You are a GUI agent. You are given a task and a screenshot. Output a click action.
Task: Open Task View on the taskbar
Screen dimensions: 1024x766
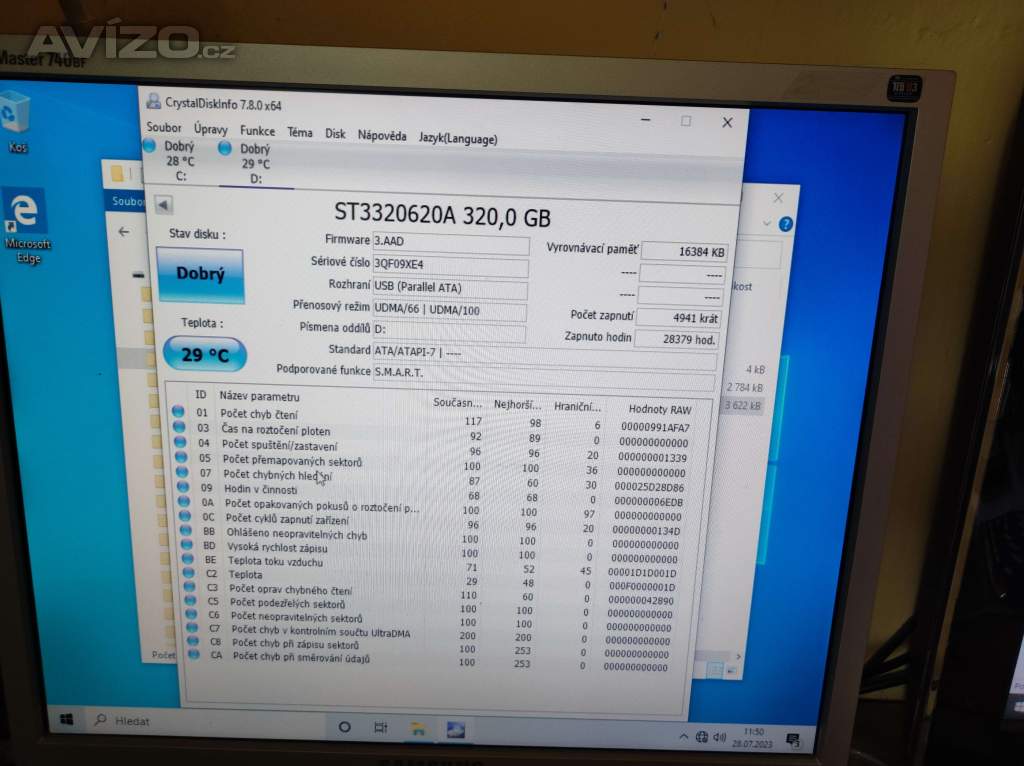coord(381,727)
